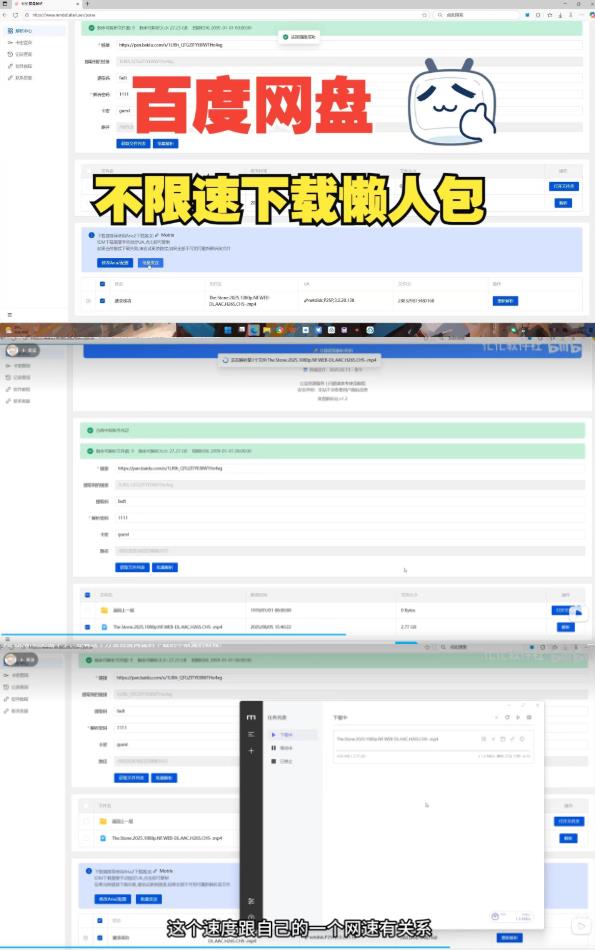Expand The.Stone.2025 result row in the top frame

pyautogui.click(x=88, y=301)
